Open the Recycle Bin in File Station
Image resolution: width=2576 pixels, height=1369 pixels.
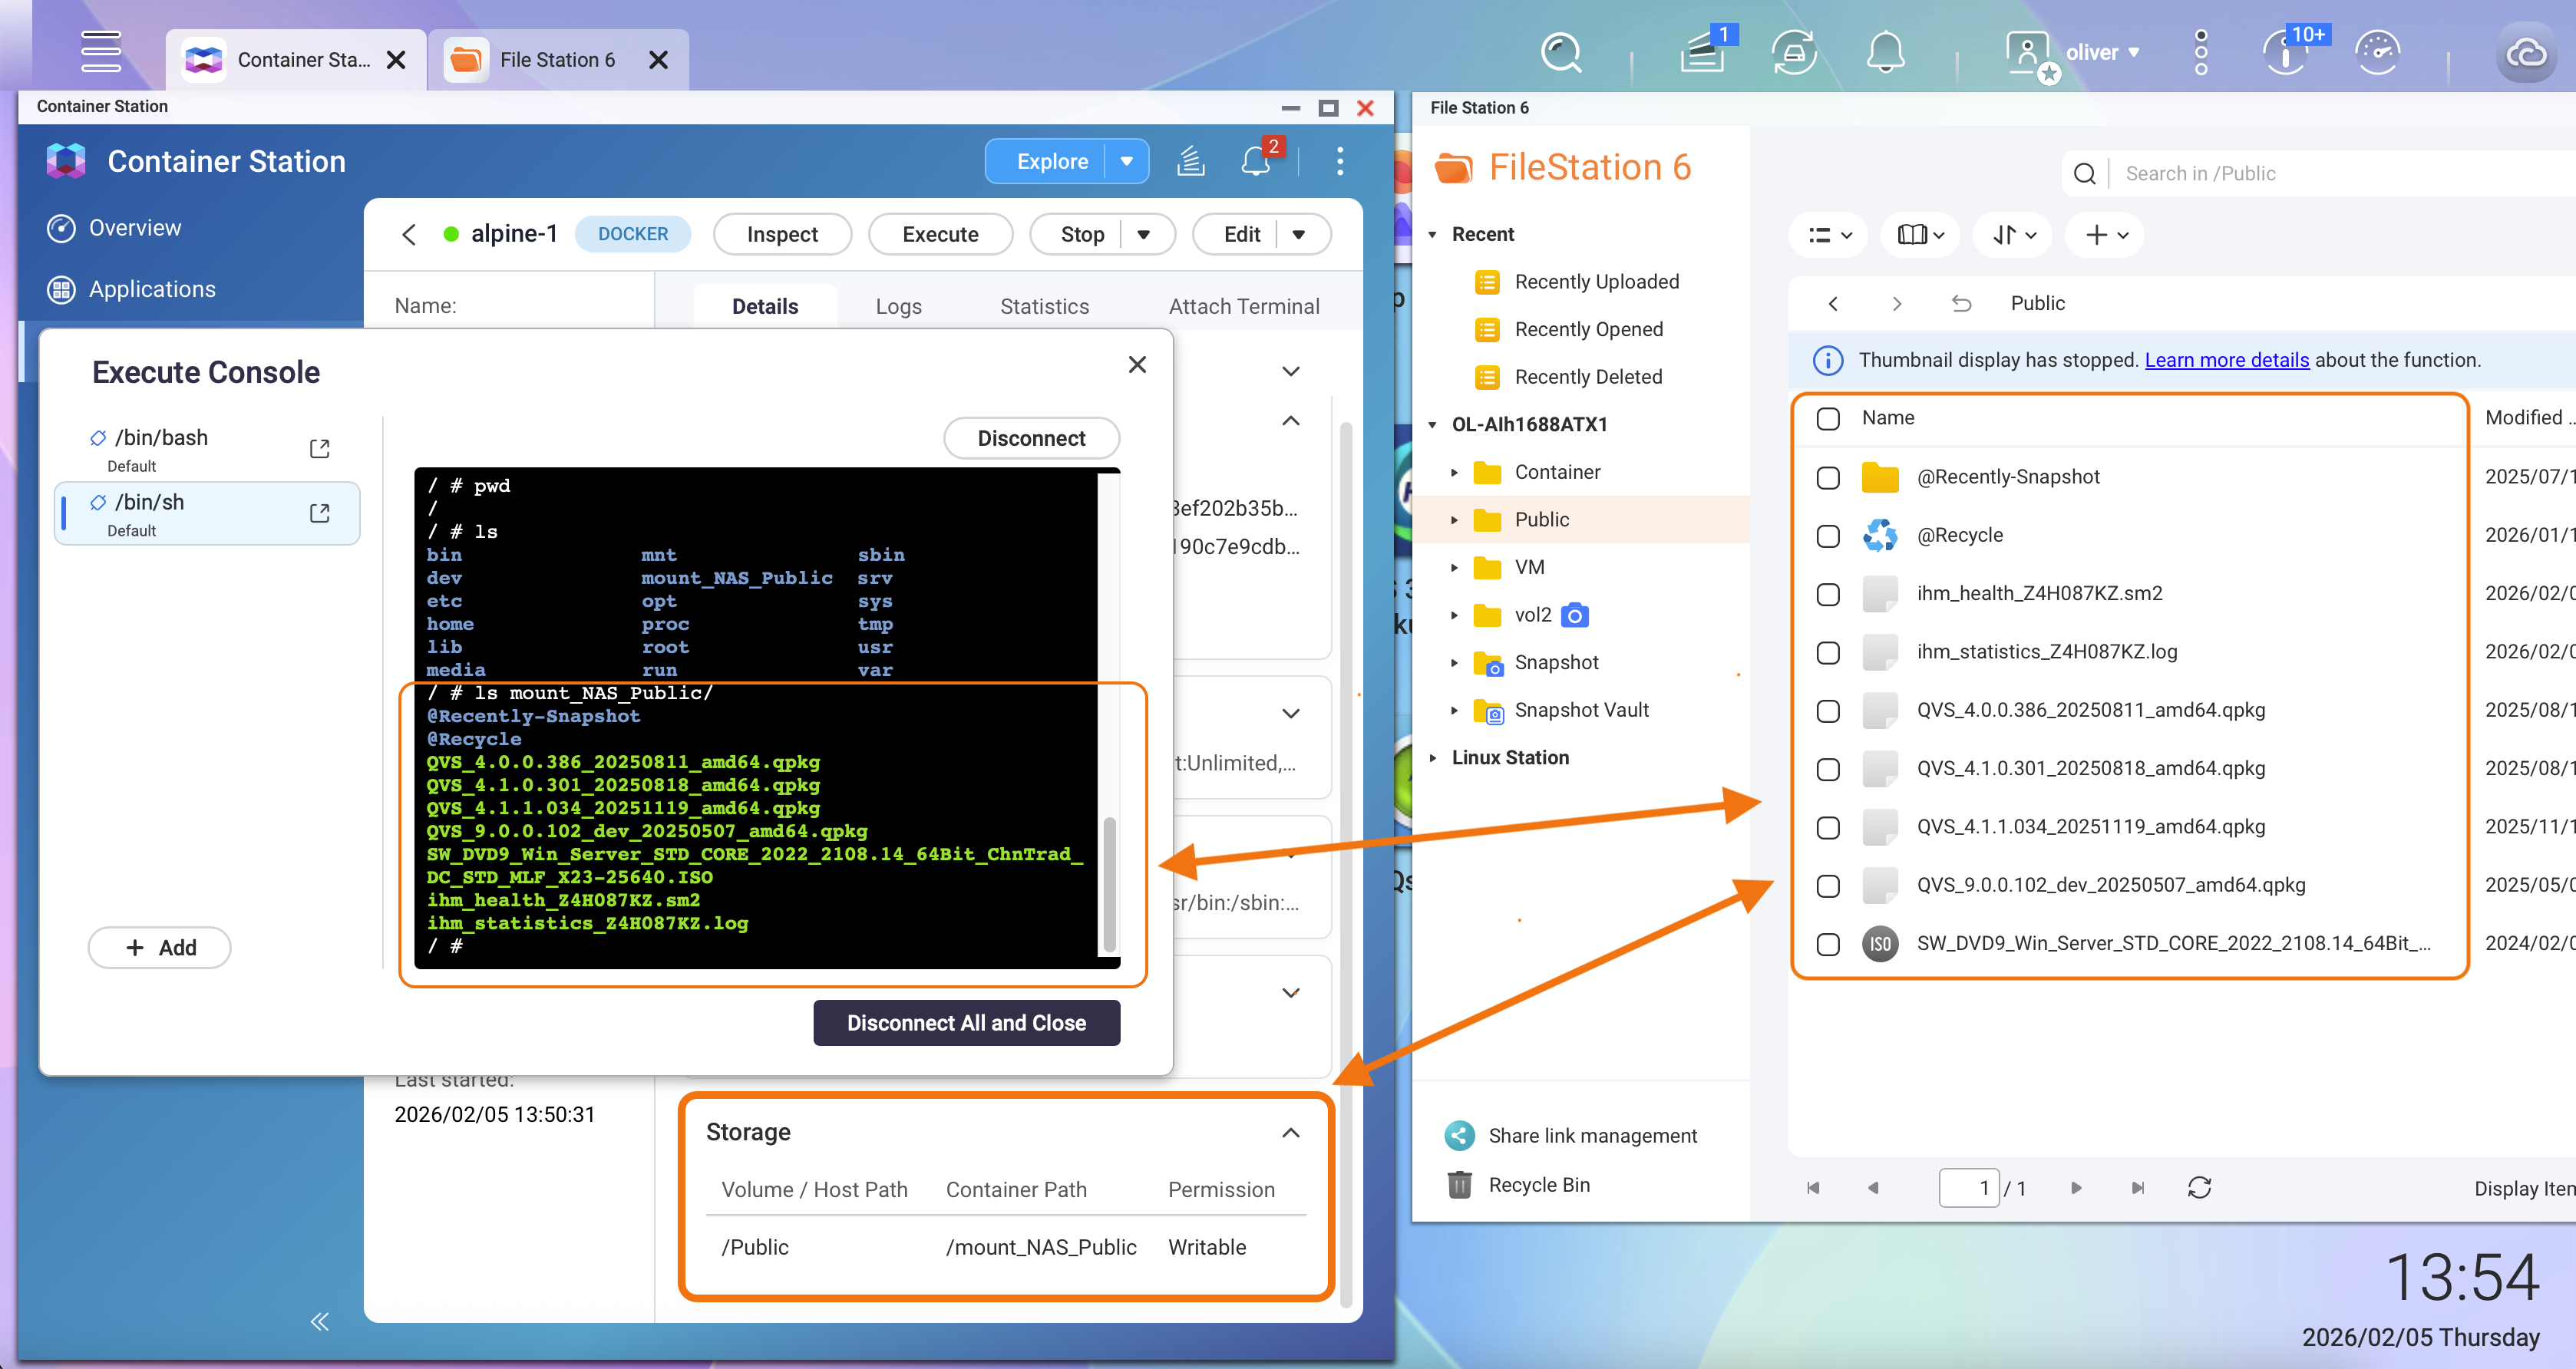pyautogui.click(x=1538, y=1184)
